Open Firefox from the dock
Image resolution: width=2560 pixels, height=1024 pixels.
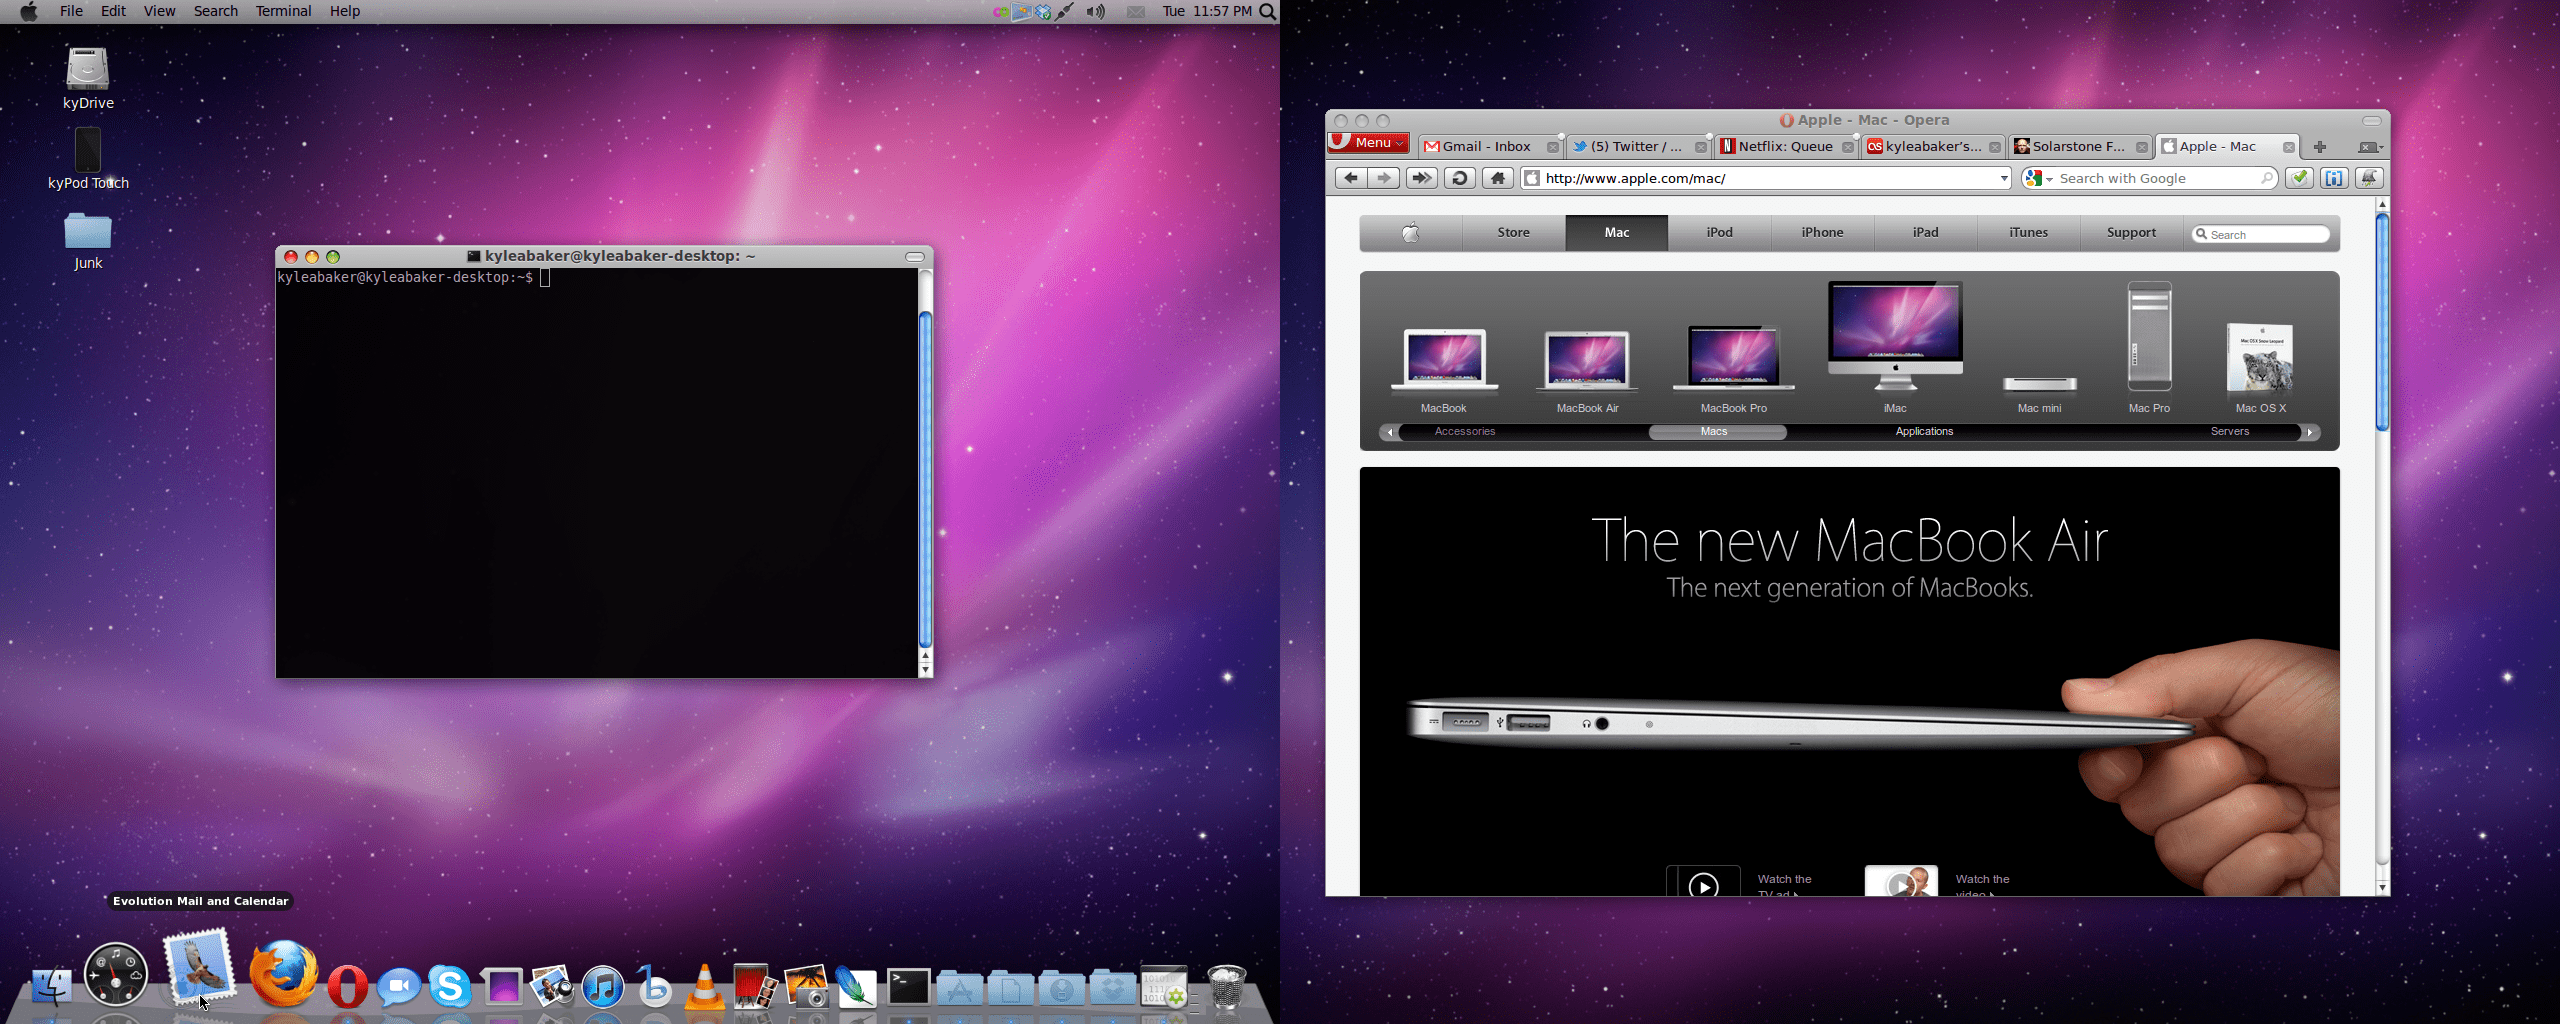point(284,973)
